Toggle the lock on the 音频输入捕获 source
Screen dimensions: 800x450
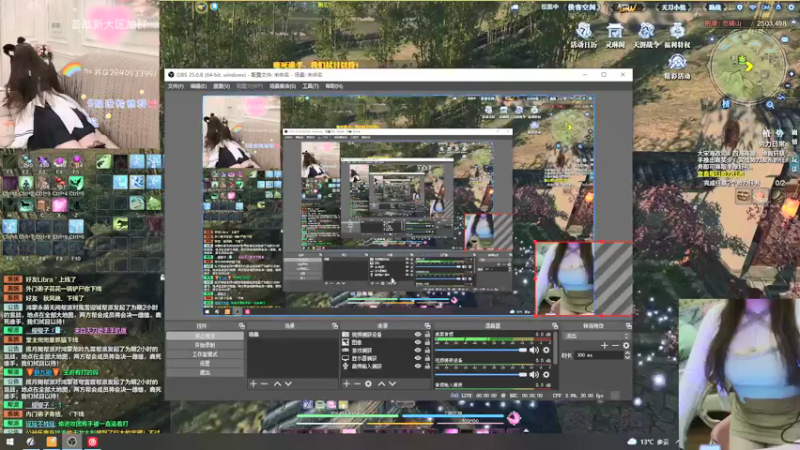pyautogui.click(x=427, y=366)
